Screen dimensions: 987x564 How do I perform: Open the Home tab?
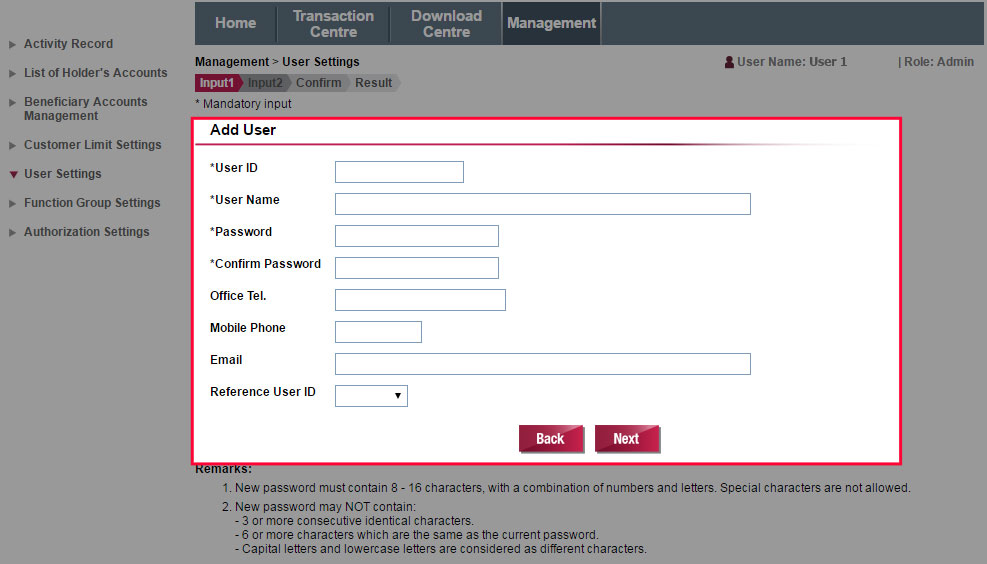235,23
